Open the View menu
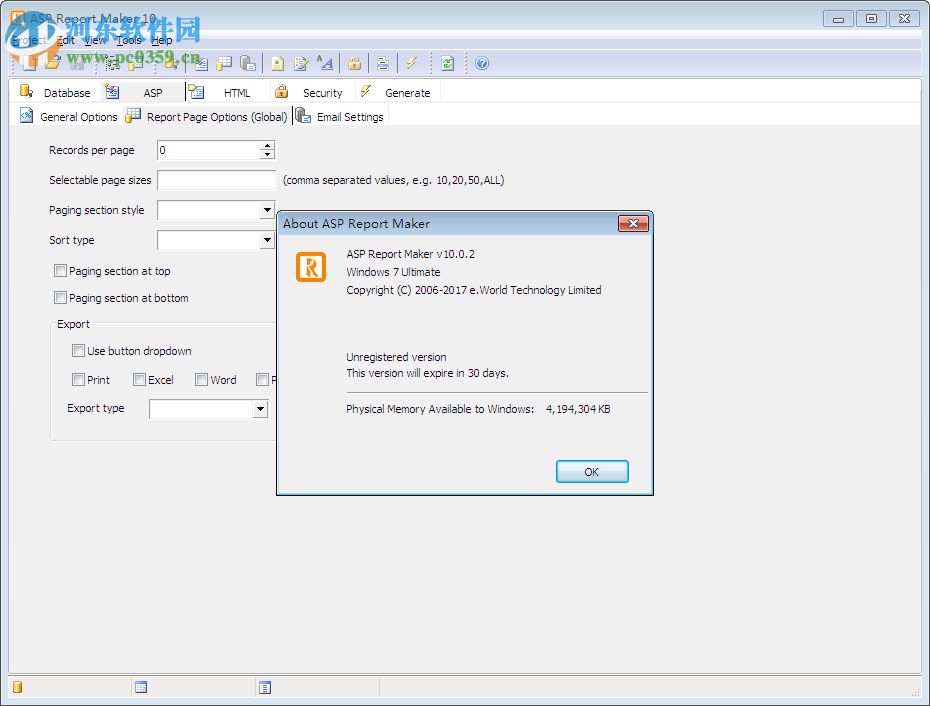The image size is (930, 706). pyautogui.click(x=95, y=40)
